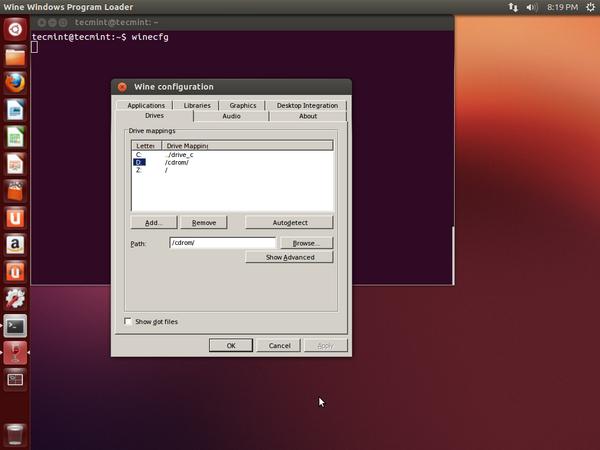Open Firefox from the launcher
This screenshot has height=450, width=600.
pyautogui.click(x=15, y=83)
